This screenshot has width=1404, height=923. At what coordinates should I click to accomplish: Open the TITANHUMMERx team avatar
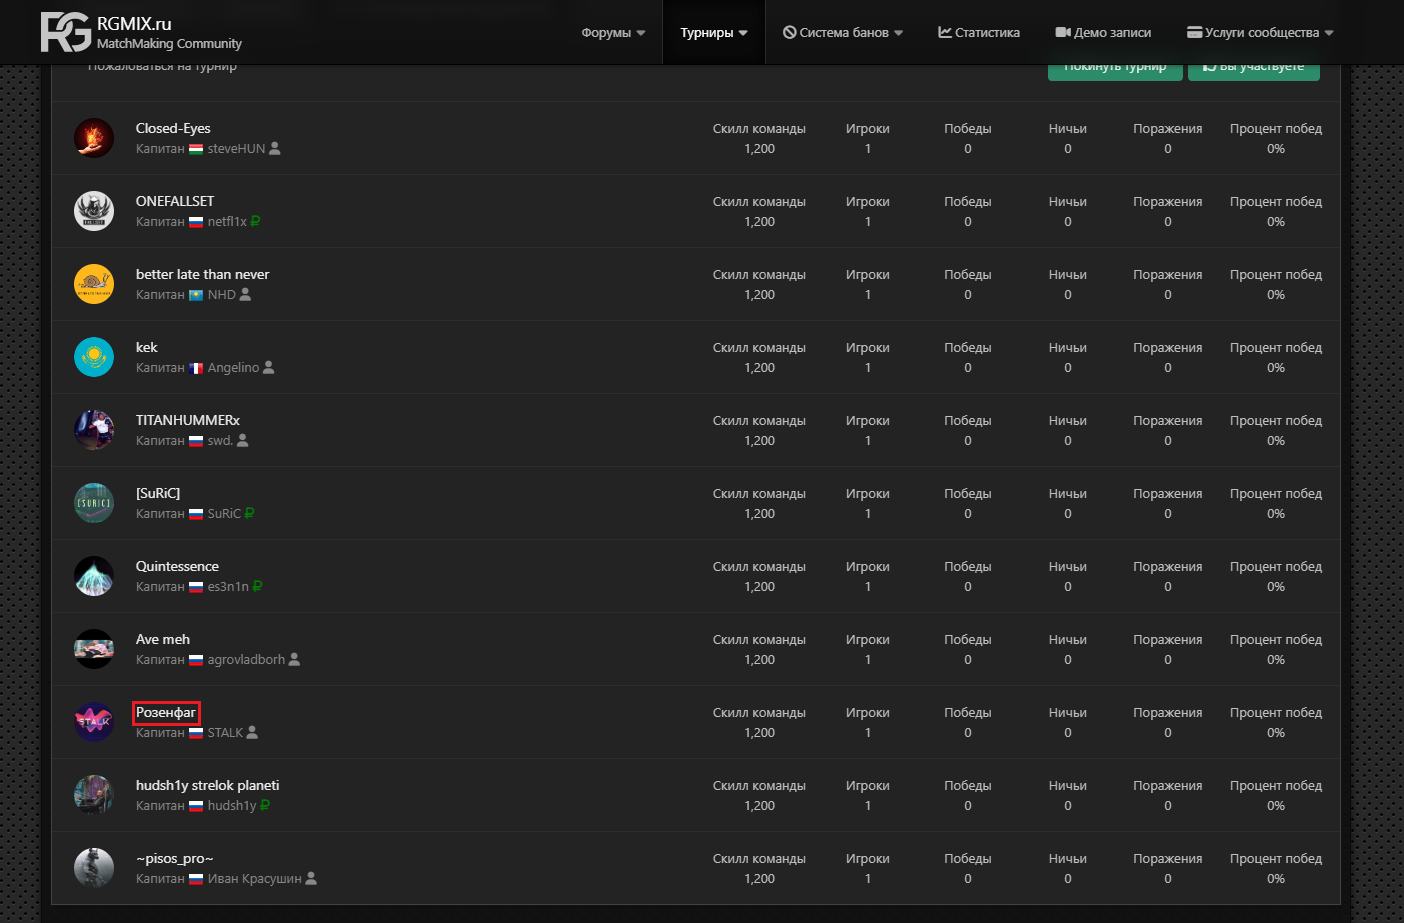click(x=94, y=430)
